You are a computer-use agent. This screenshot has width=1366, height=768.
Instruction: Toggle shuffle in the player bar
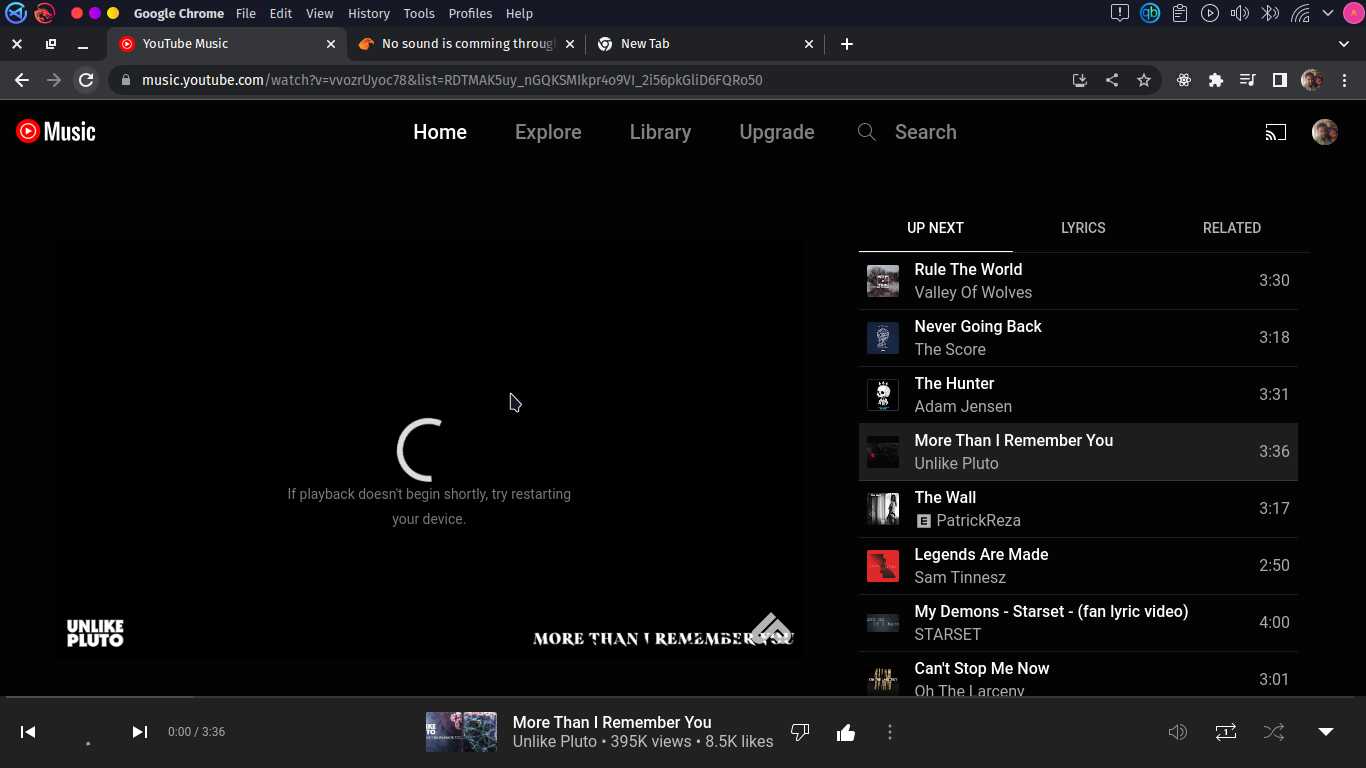(1274, 732)
